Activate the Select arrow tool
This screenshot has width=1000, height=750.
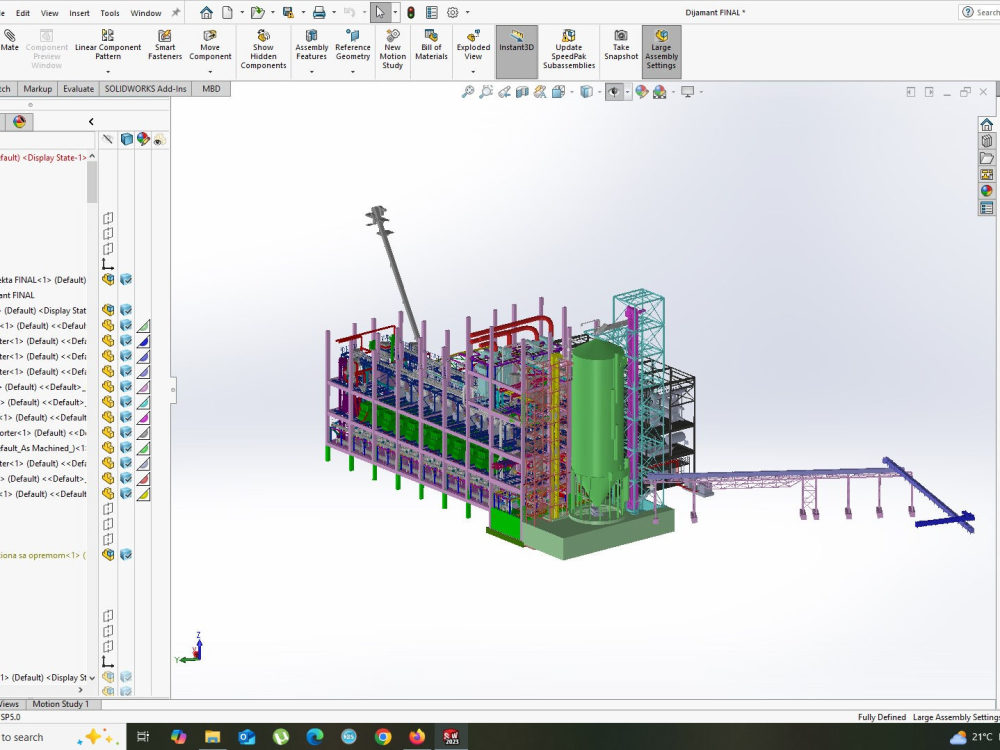(x=380, y=12)
